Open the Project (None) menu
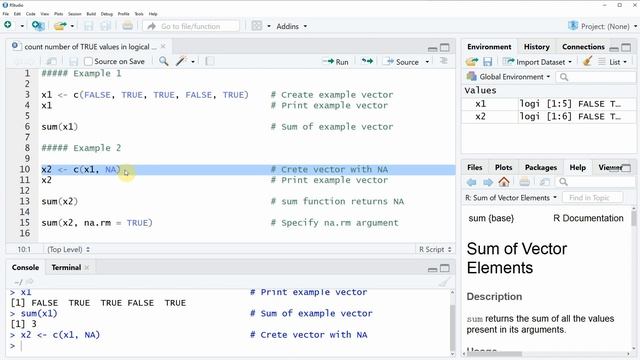The width and height of the screenshot is (640, 360). point(602,26)
